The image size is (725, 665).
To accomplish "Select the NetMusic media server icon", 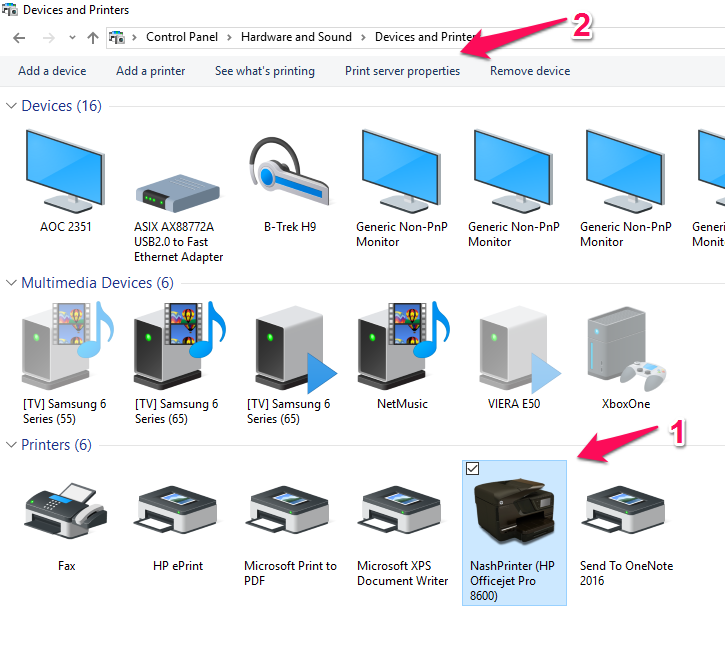I will click(402, 346).
